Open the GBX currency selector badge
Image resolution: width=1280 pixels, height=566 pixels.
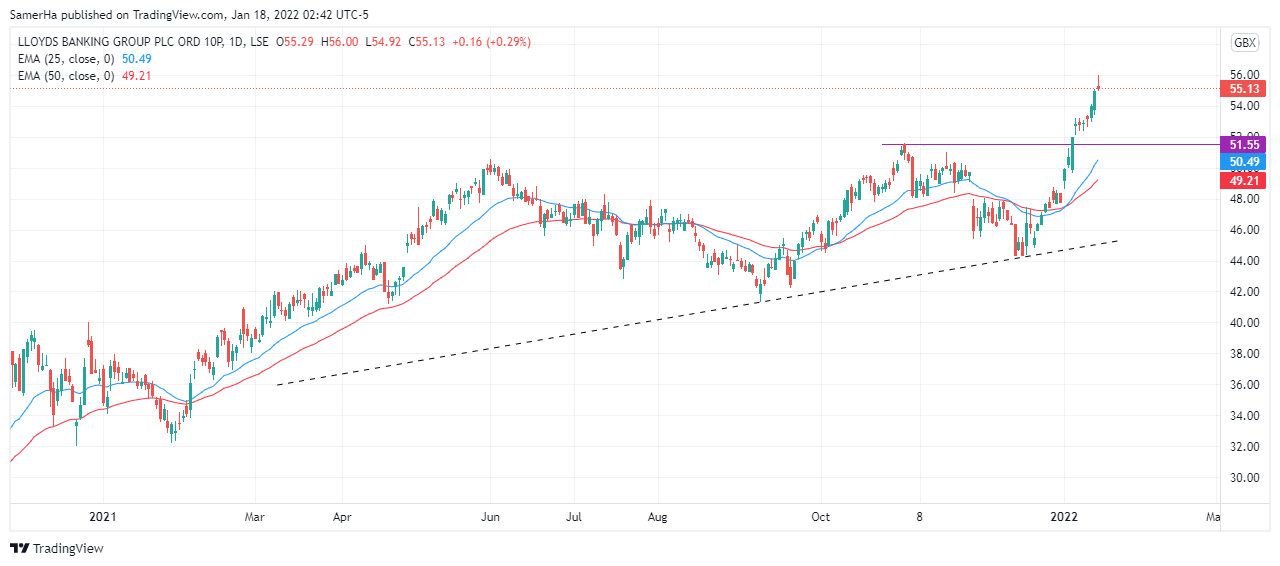point(1244,42)
